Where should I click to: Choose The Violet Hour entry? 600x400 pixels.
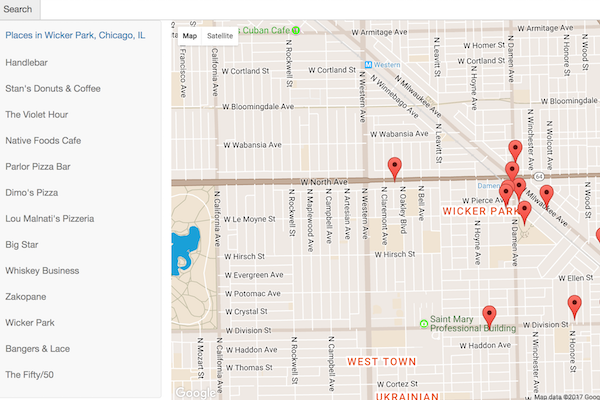37,114
